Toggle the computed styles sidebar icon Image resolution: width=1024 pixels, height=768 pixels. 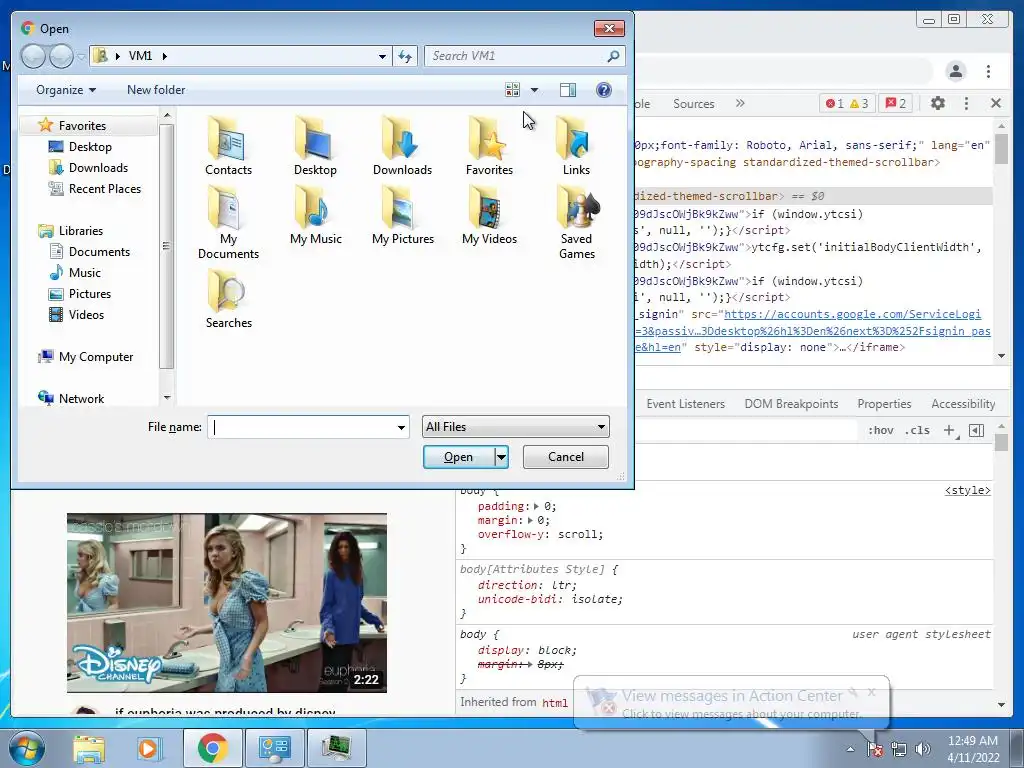coord(976,430)
